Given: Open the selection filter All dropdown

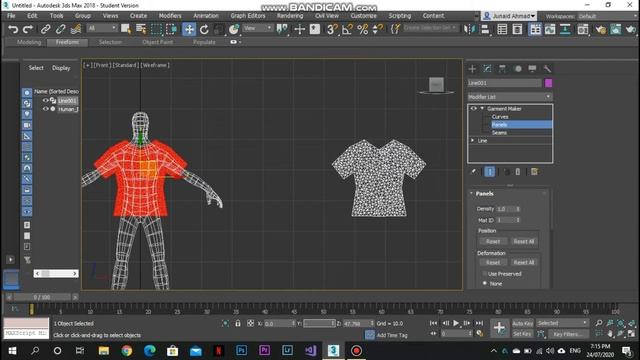Looking at the screenshot, I should tap(102, 28).
